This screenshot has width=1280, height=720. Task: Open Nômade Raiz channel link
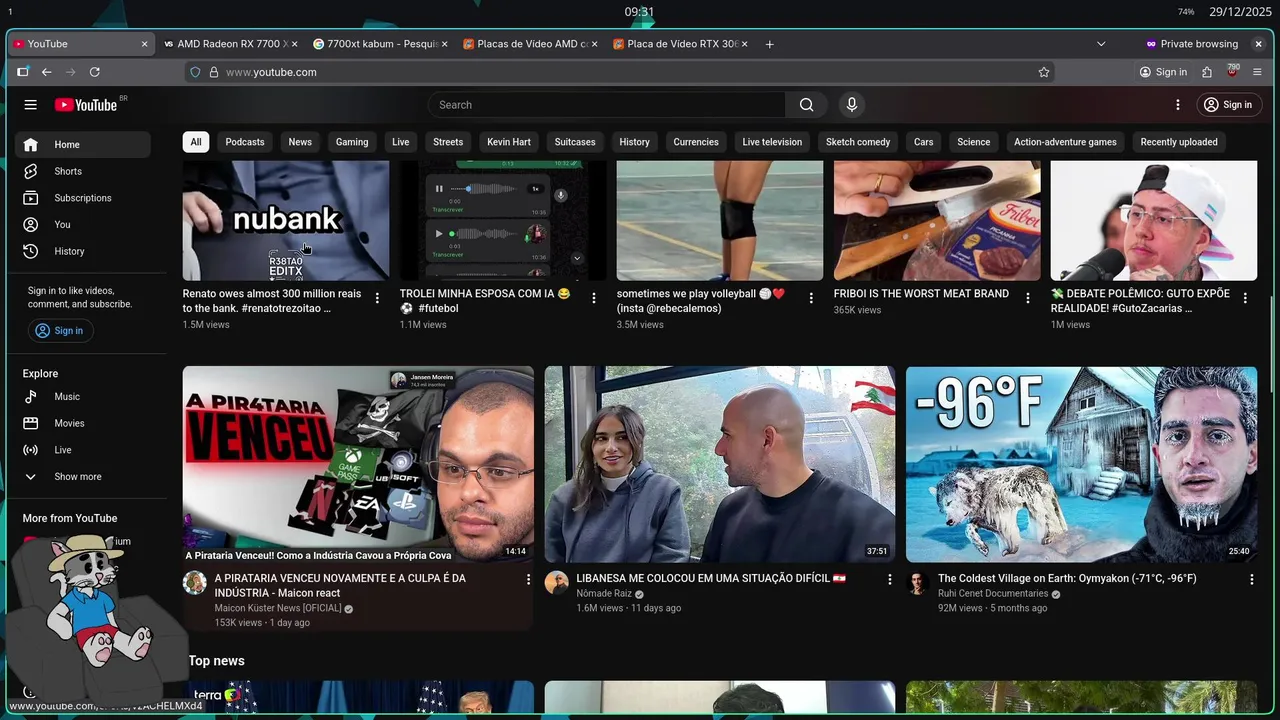click(604, 594)
